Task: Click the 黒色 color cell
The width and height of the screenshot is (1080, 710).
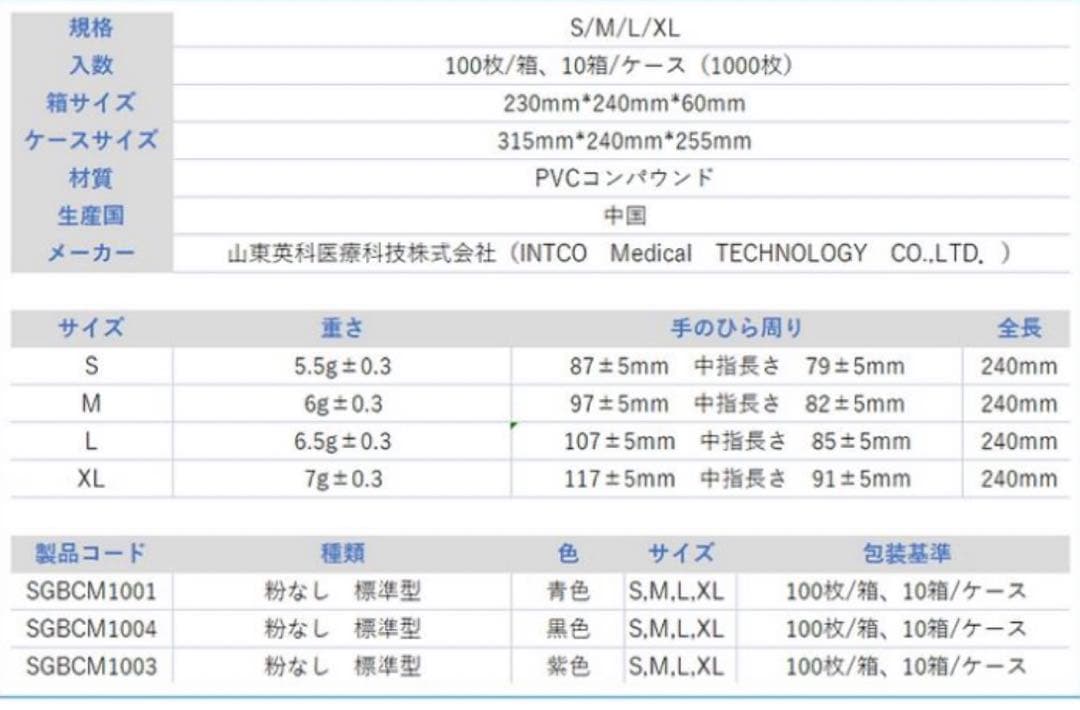Action: tap(568, 628)
